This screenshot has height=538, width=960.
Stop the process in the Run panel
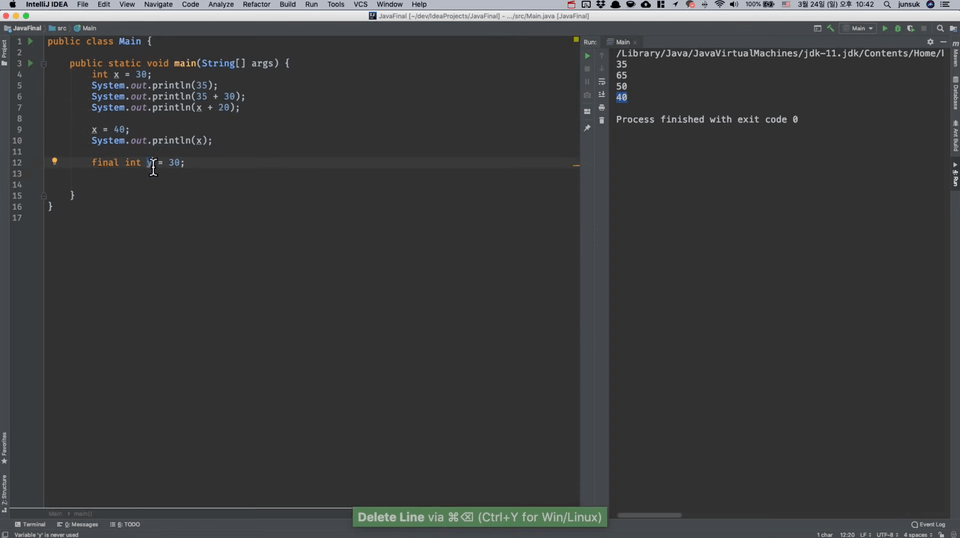pos(587,69)
